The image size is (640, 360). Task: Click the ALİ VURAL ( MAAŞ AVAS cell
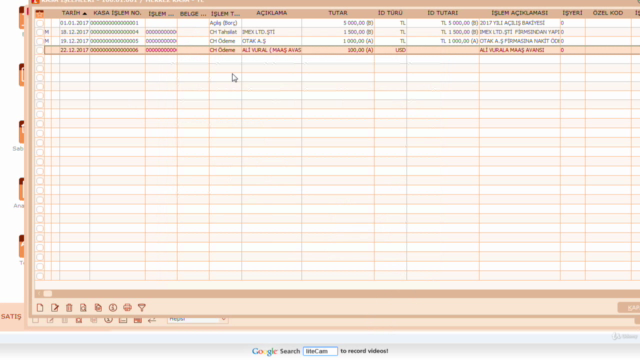(x=272, y=50)
